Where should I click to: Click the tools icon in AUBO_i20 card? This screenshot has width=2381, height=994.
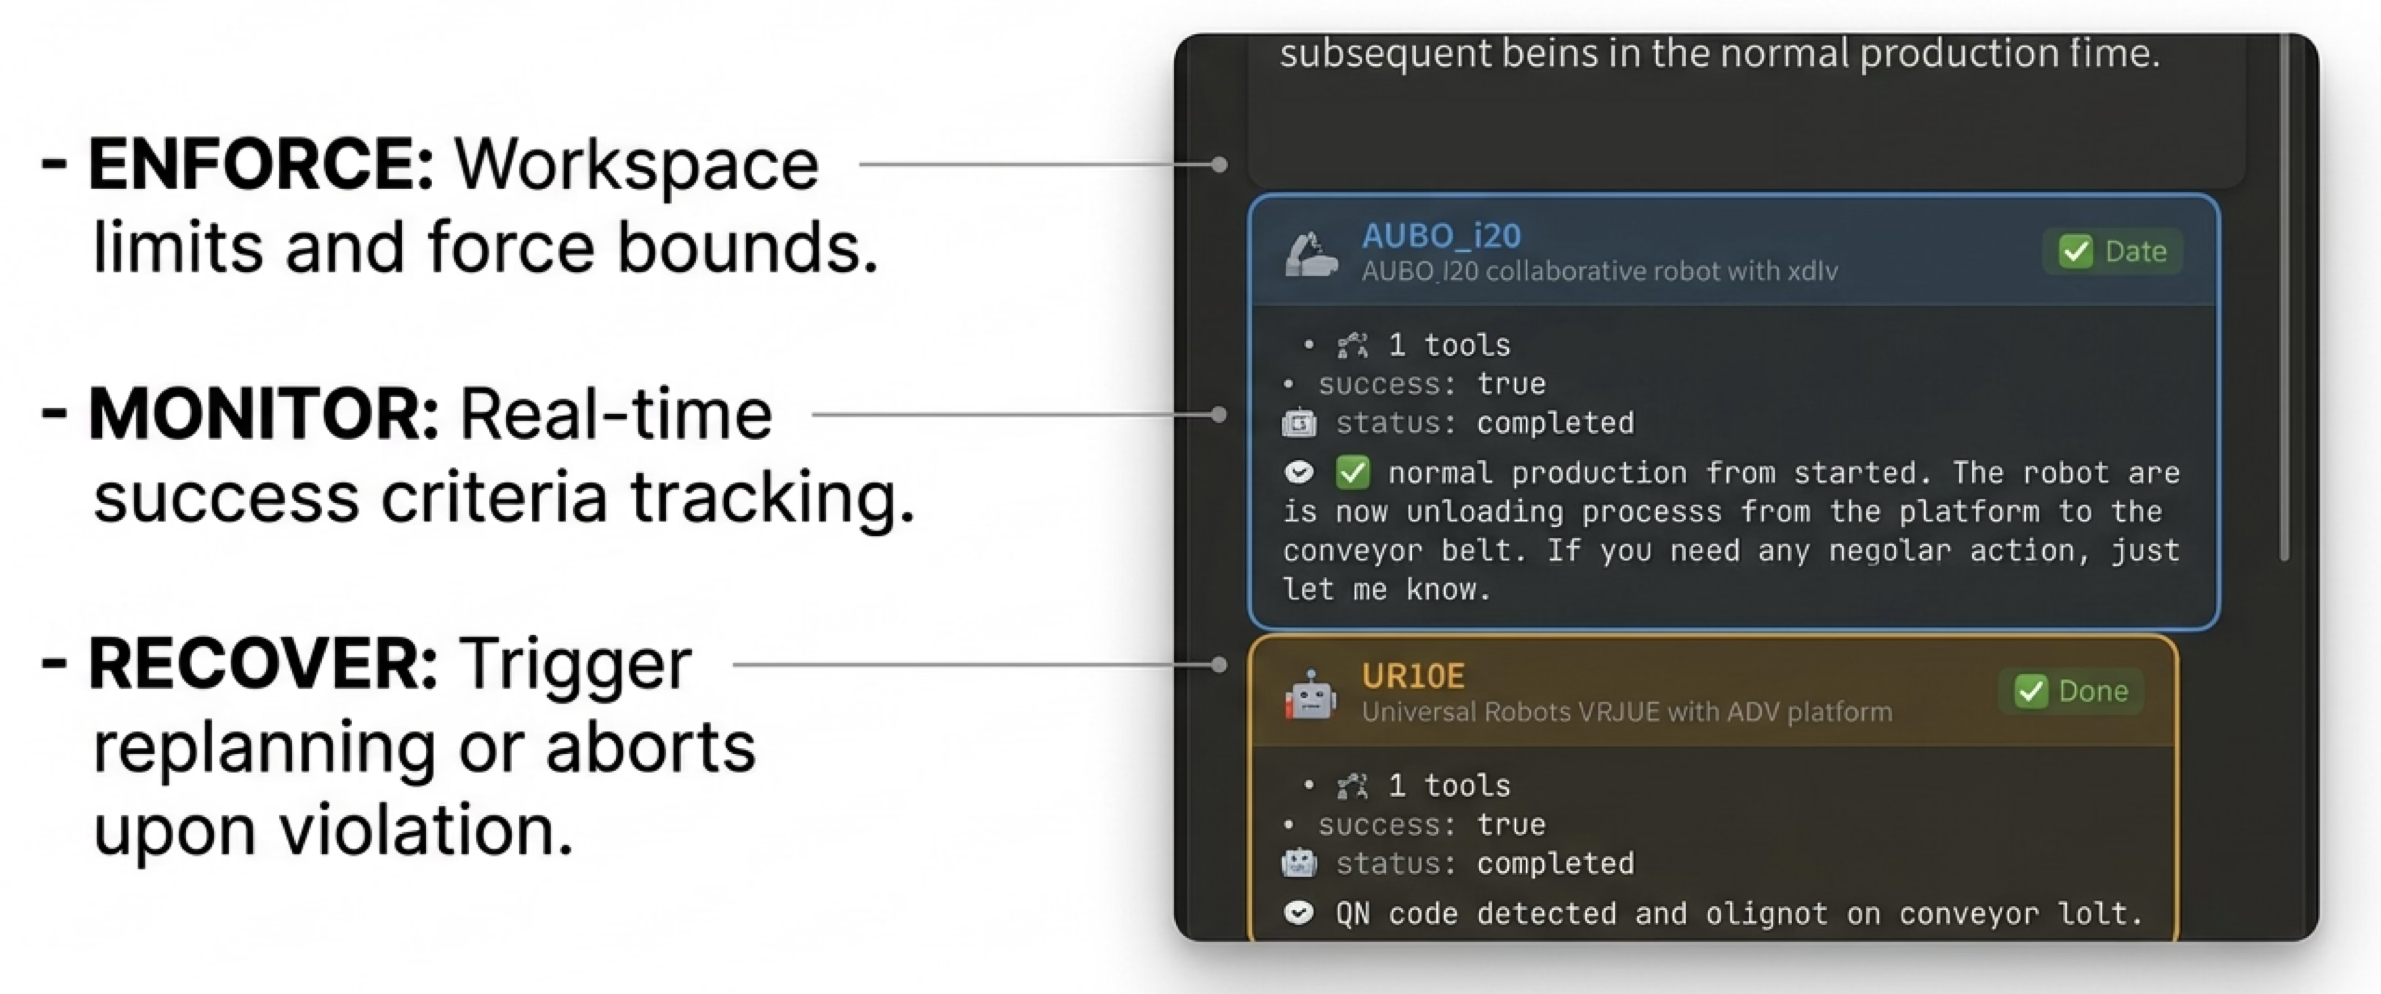point(1353,346)
